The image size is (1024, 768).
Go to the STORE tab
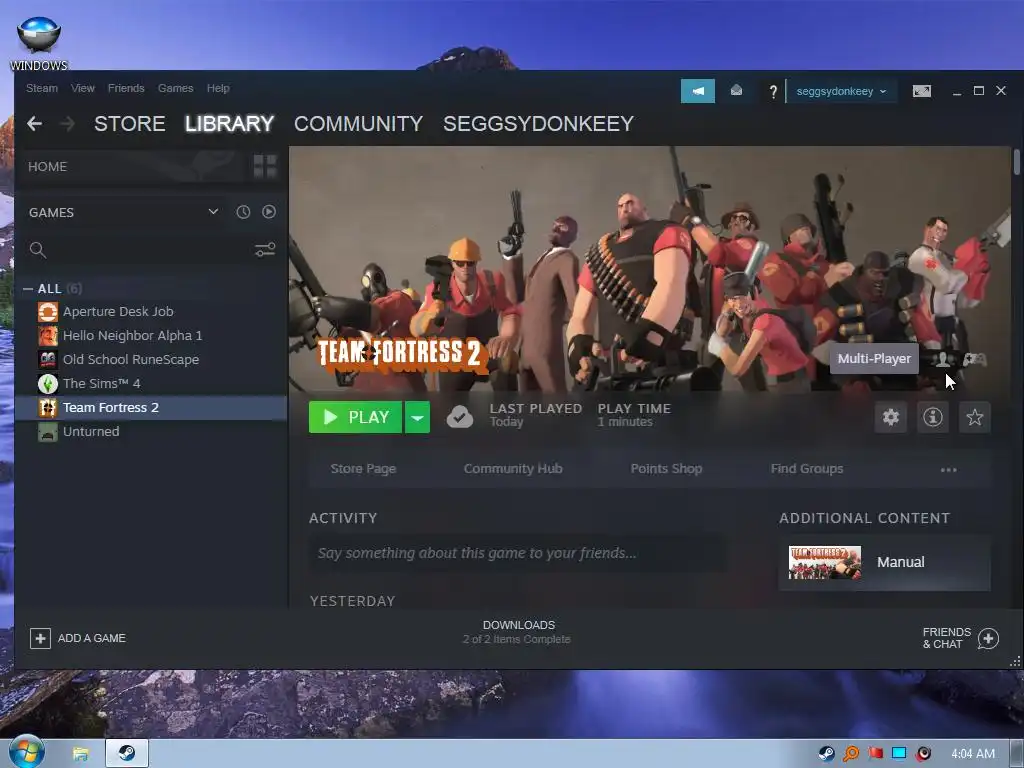coord(129,123)
